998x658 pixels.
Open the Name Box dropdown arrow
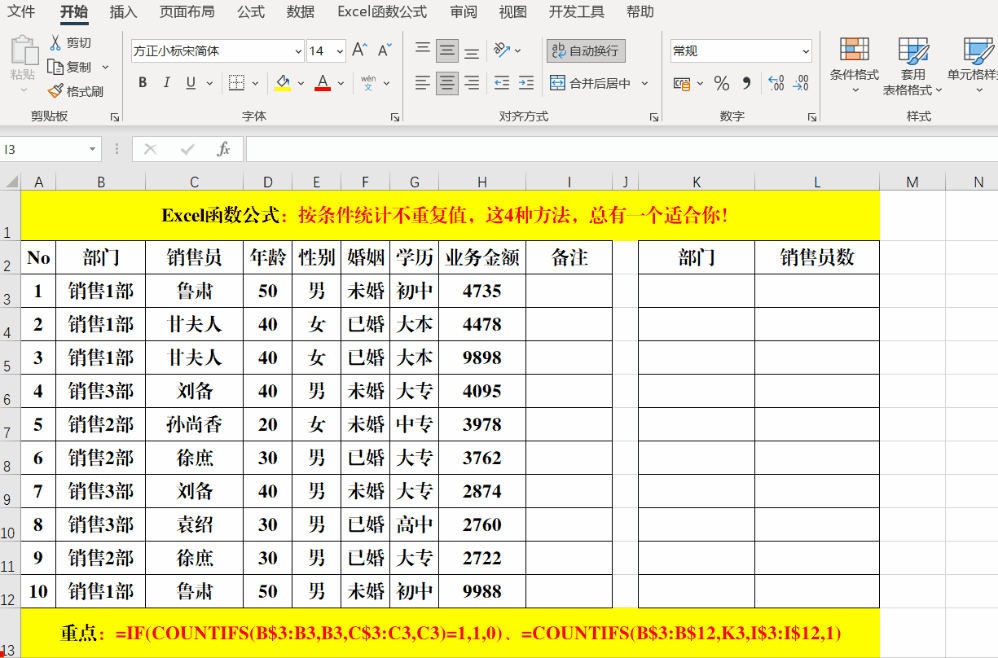pos(92,150)
